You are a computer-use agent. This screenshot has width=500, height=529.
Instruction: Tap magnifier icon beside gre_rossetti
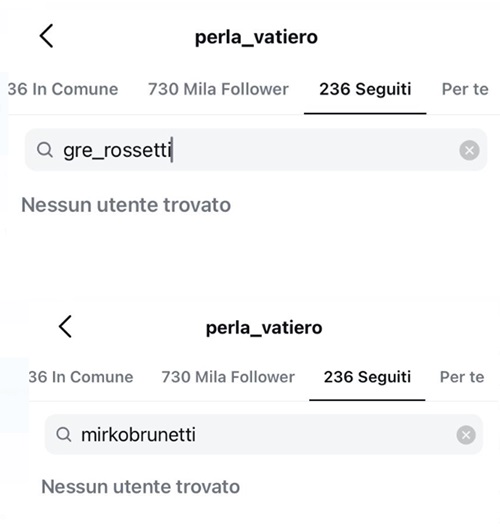[x=45, y=150]
